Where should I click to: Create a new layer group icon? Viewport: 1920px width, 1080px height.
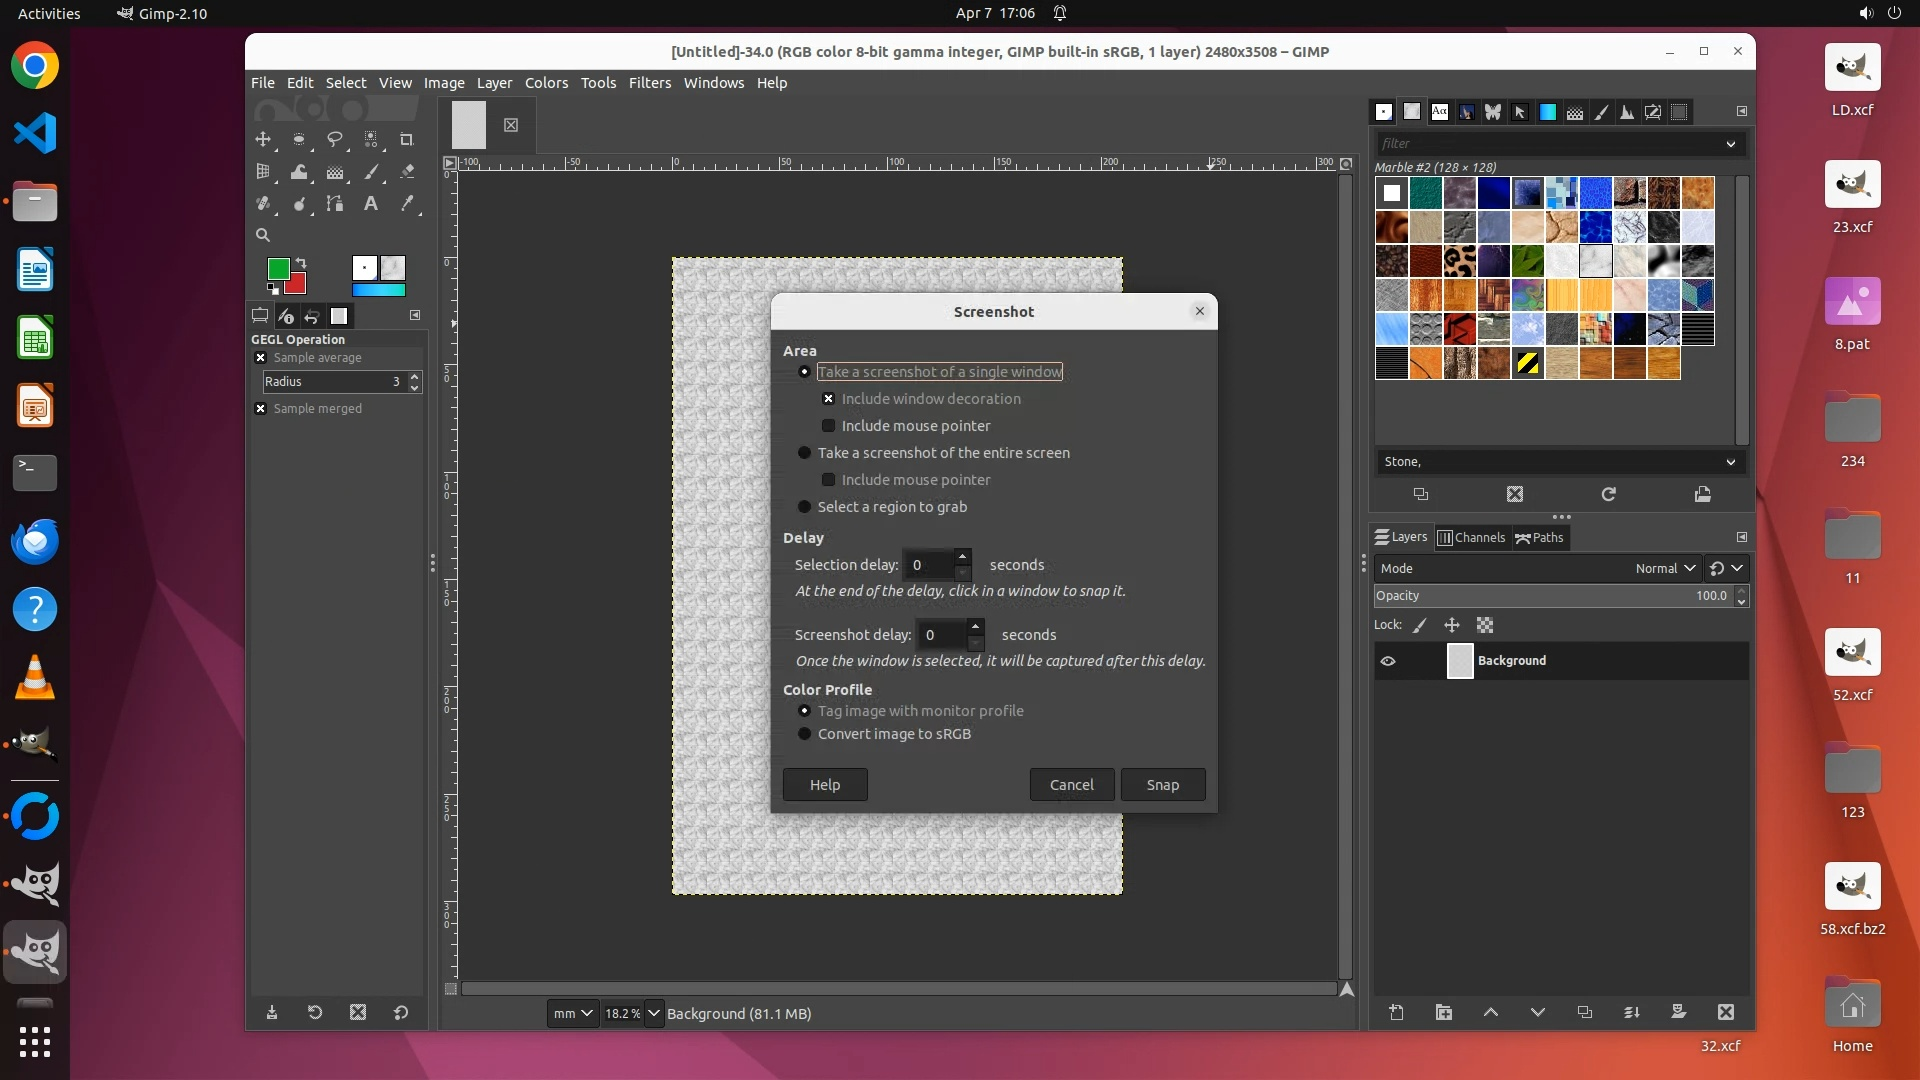(1443, 1012)
